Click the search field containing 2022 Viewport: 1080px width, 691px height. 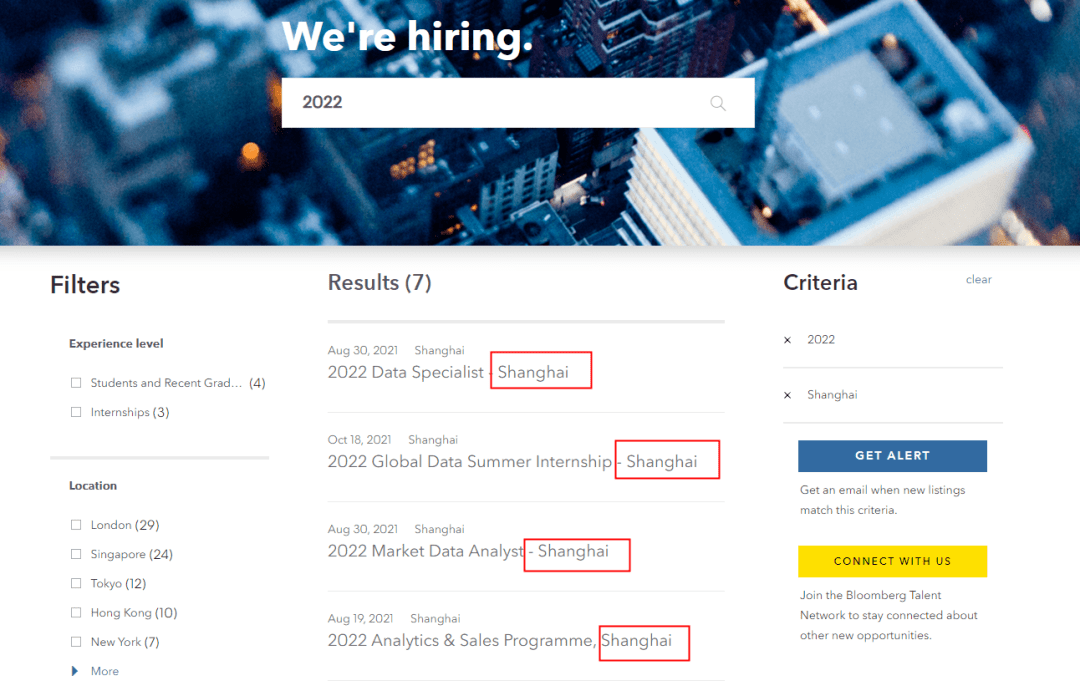[x=490, y=103]
